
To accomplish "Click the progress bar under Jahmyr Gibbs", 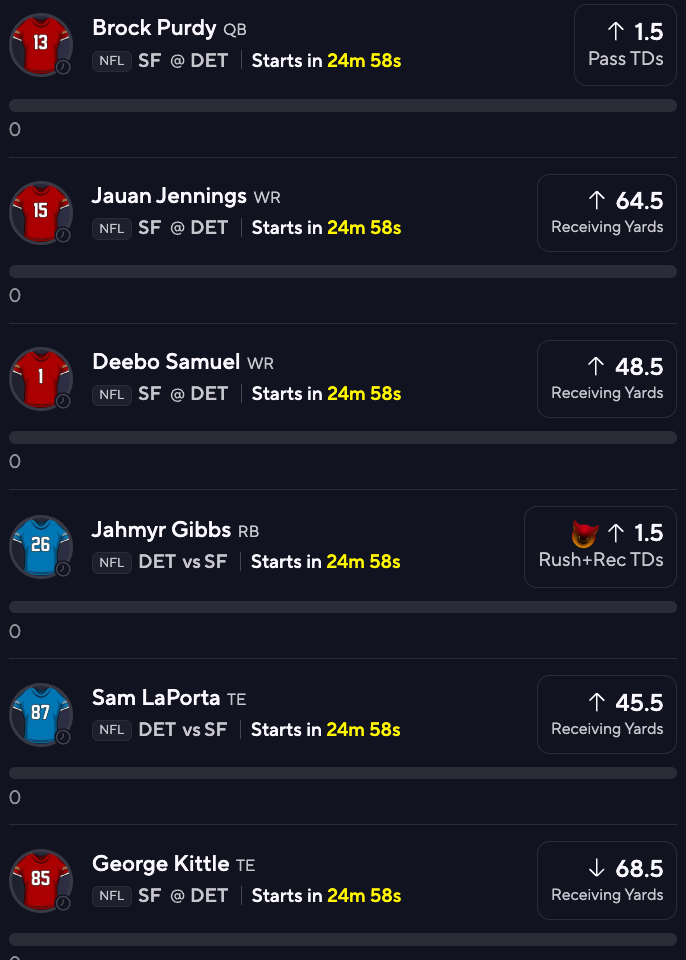I will (x=343, y=607).
